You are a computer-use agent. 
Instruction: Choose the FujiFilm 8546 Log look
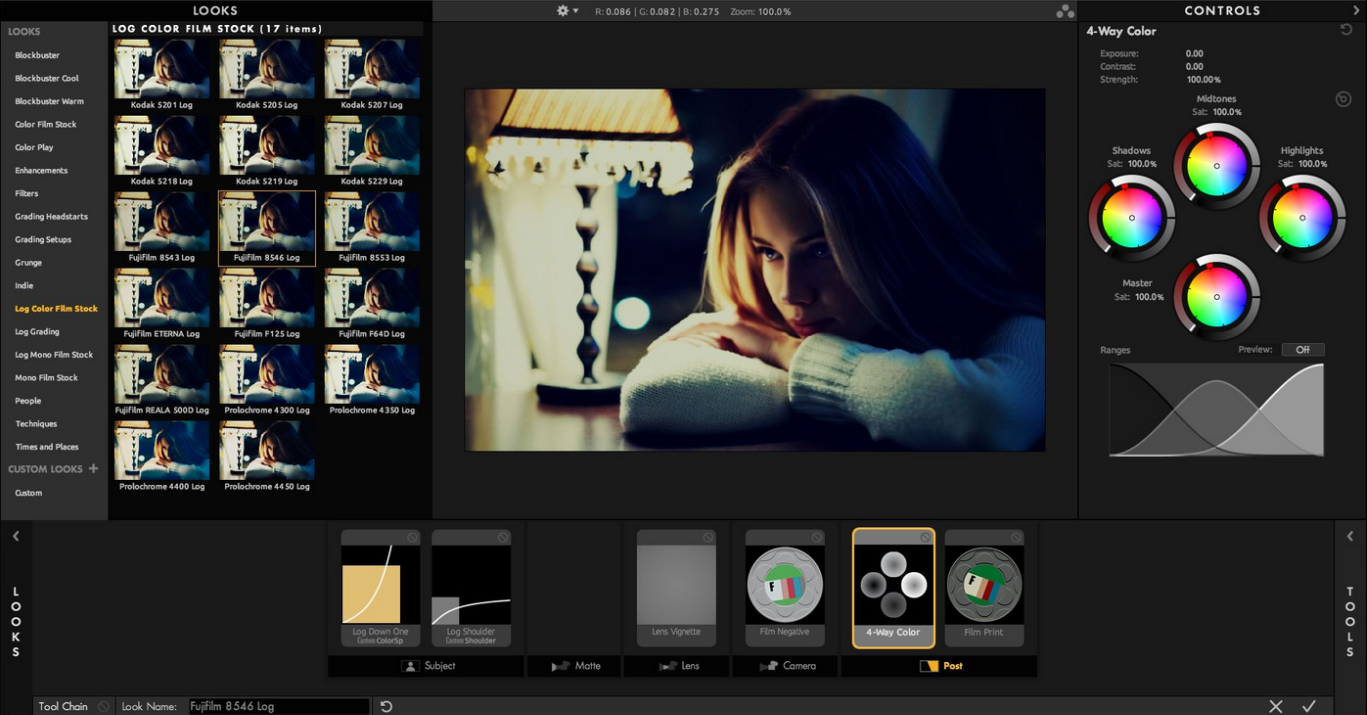[x=267, y=228]
